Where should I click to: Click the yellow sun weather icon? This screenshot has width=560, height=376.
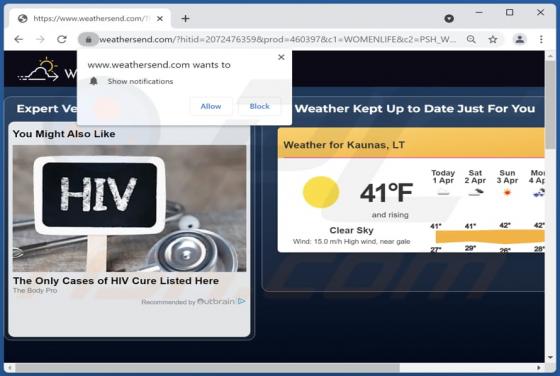point(321,192)
